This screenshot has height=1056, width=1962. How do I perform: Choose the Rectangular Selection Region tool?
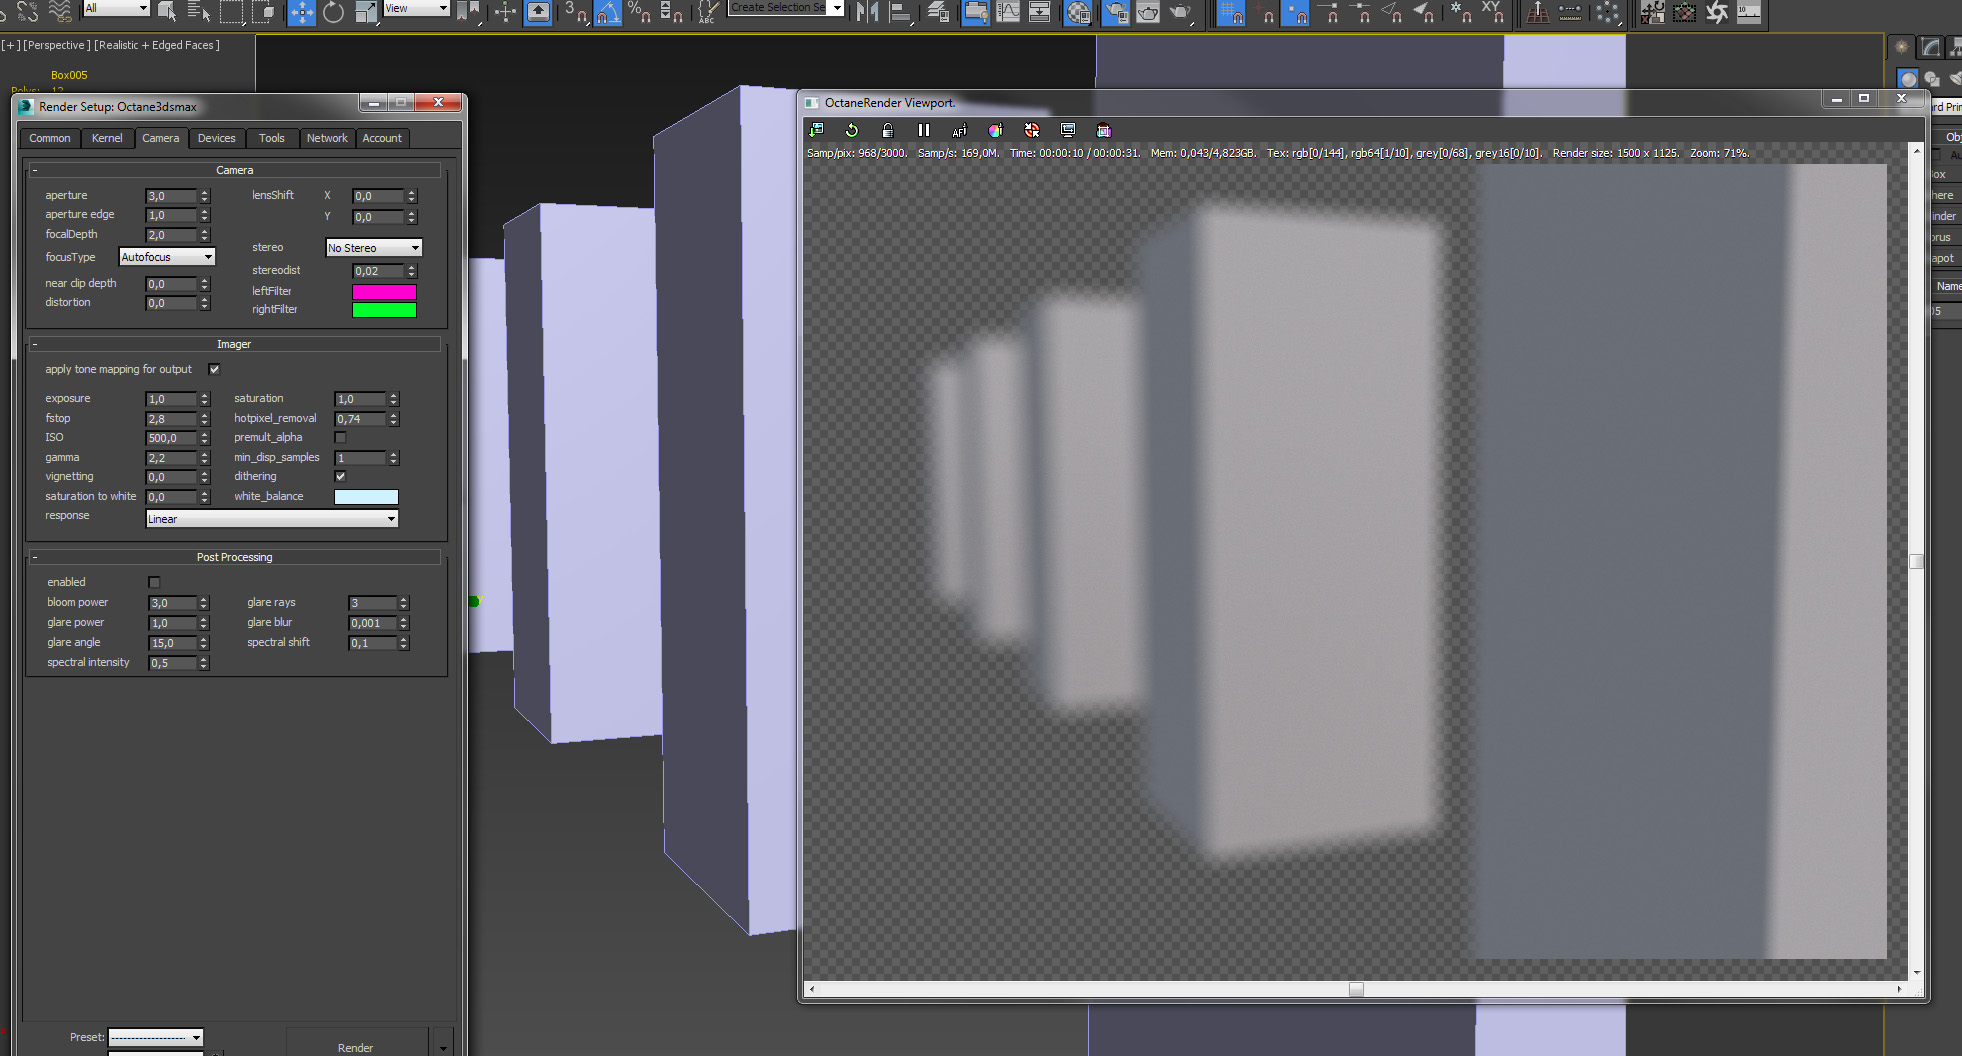point(232,12)
